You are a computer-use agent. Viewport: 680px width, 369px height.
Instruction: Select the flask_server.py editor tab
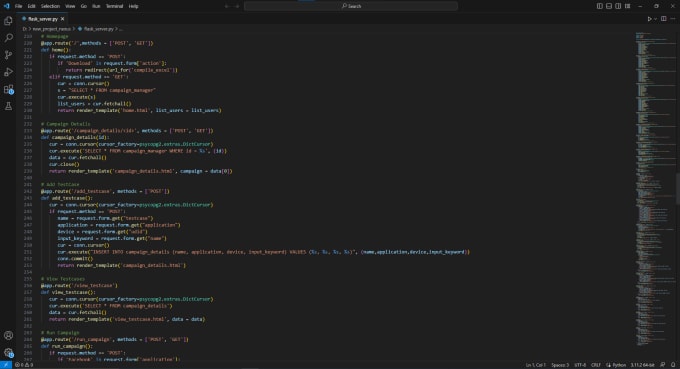(43, 19)
